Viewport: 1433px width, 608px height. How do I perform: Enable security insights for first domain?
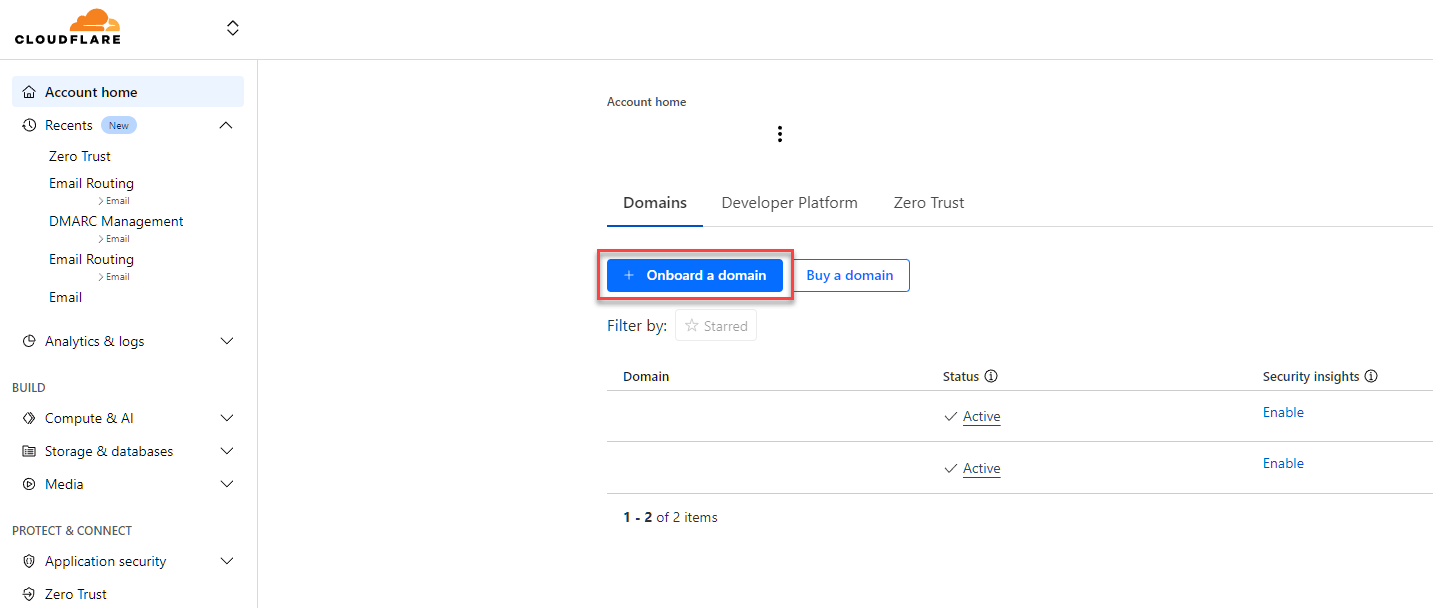pos(1283,412)
